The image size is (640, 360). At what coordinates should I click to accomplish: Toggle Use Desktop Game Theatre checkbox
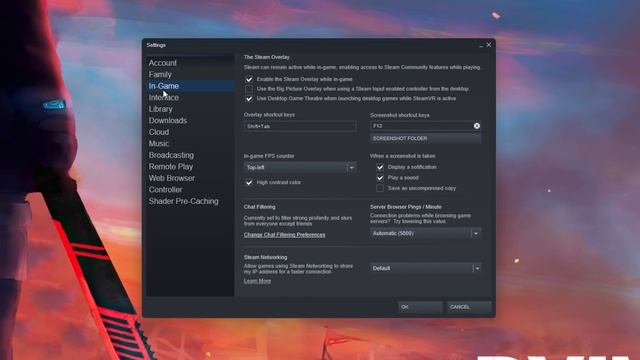tap(249, 99)
